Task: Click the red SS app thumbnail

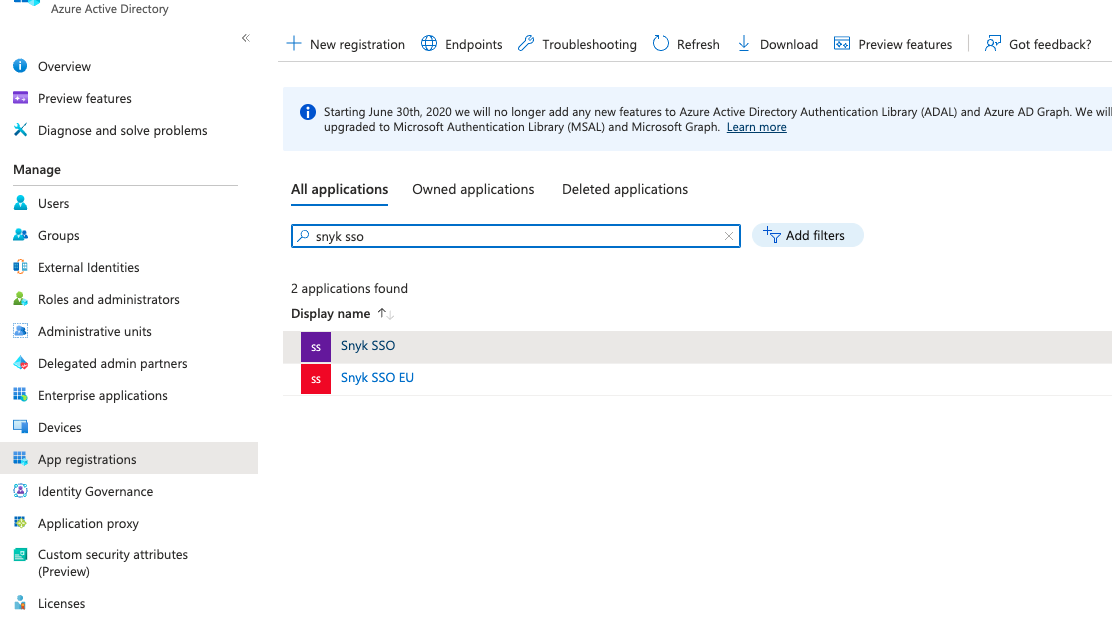Action: [x=316, y=379]
